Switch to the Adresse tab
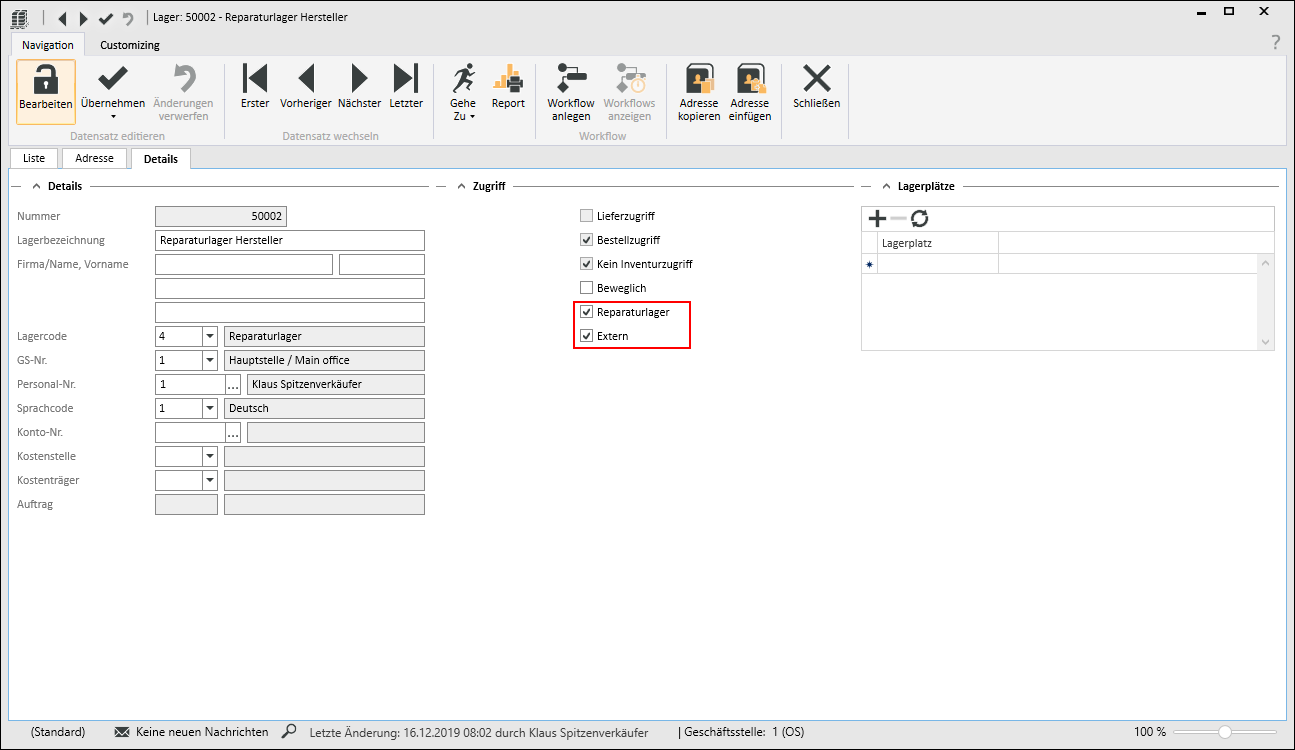 click(x=95, y=159)
